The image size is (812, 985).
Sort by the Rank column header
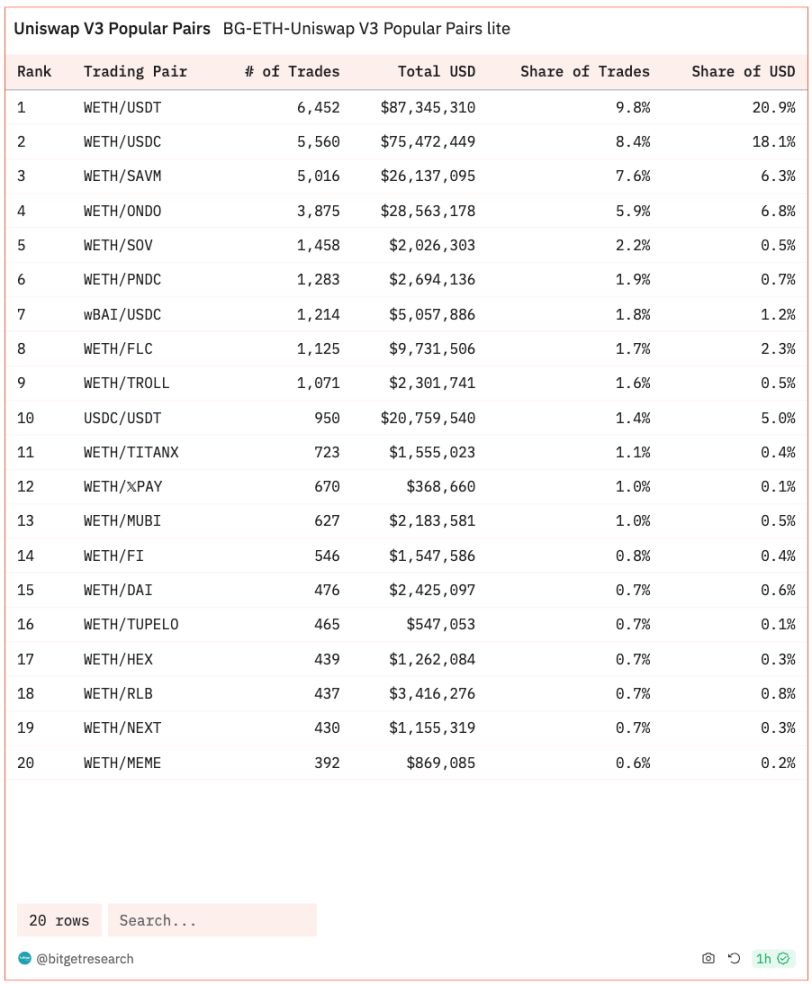point(34,71)
